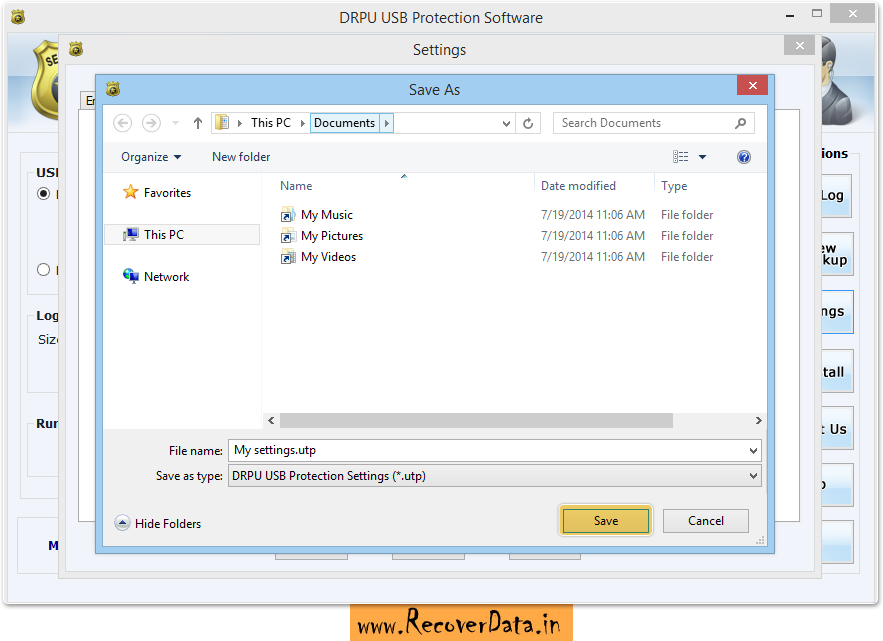Open the Organize menu

(151, 157)
